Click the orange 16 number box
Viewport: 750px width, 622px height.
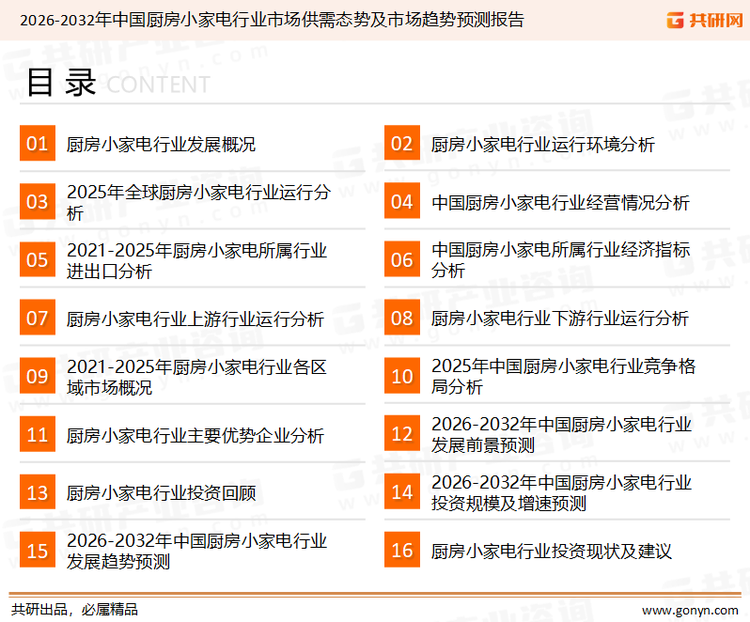(x=402, y=550)
